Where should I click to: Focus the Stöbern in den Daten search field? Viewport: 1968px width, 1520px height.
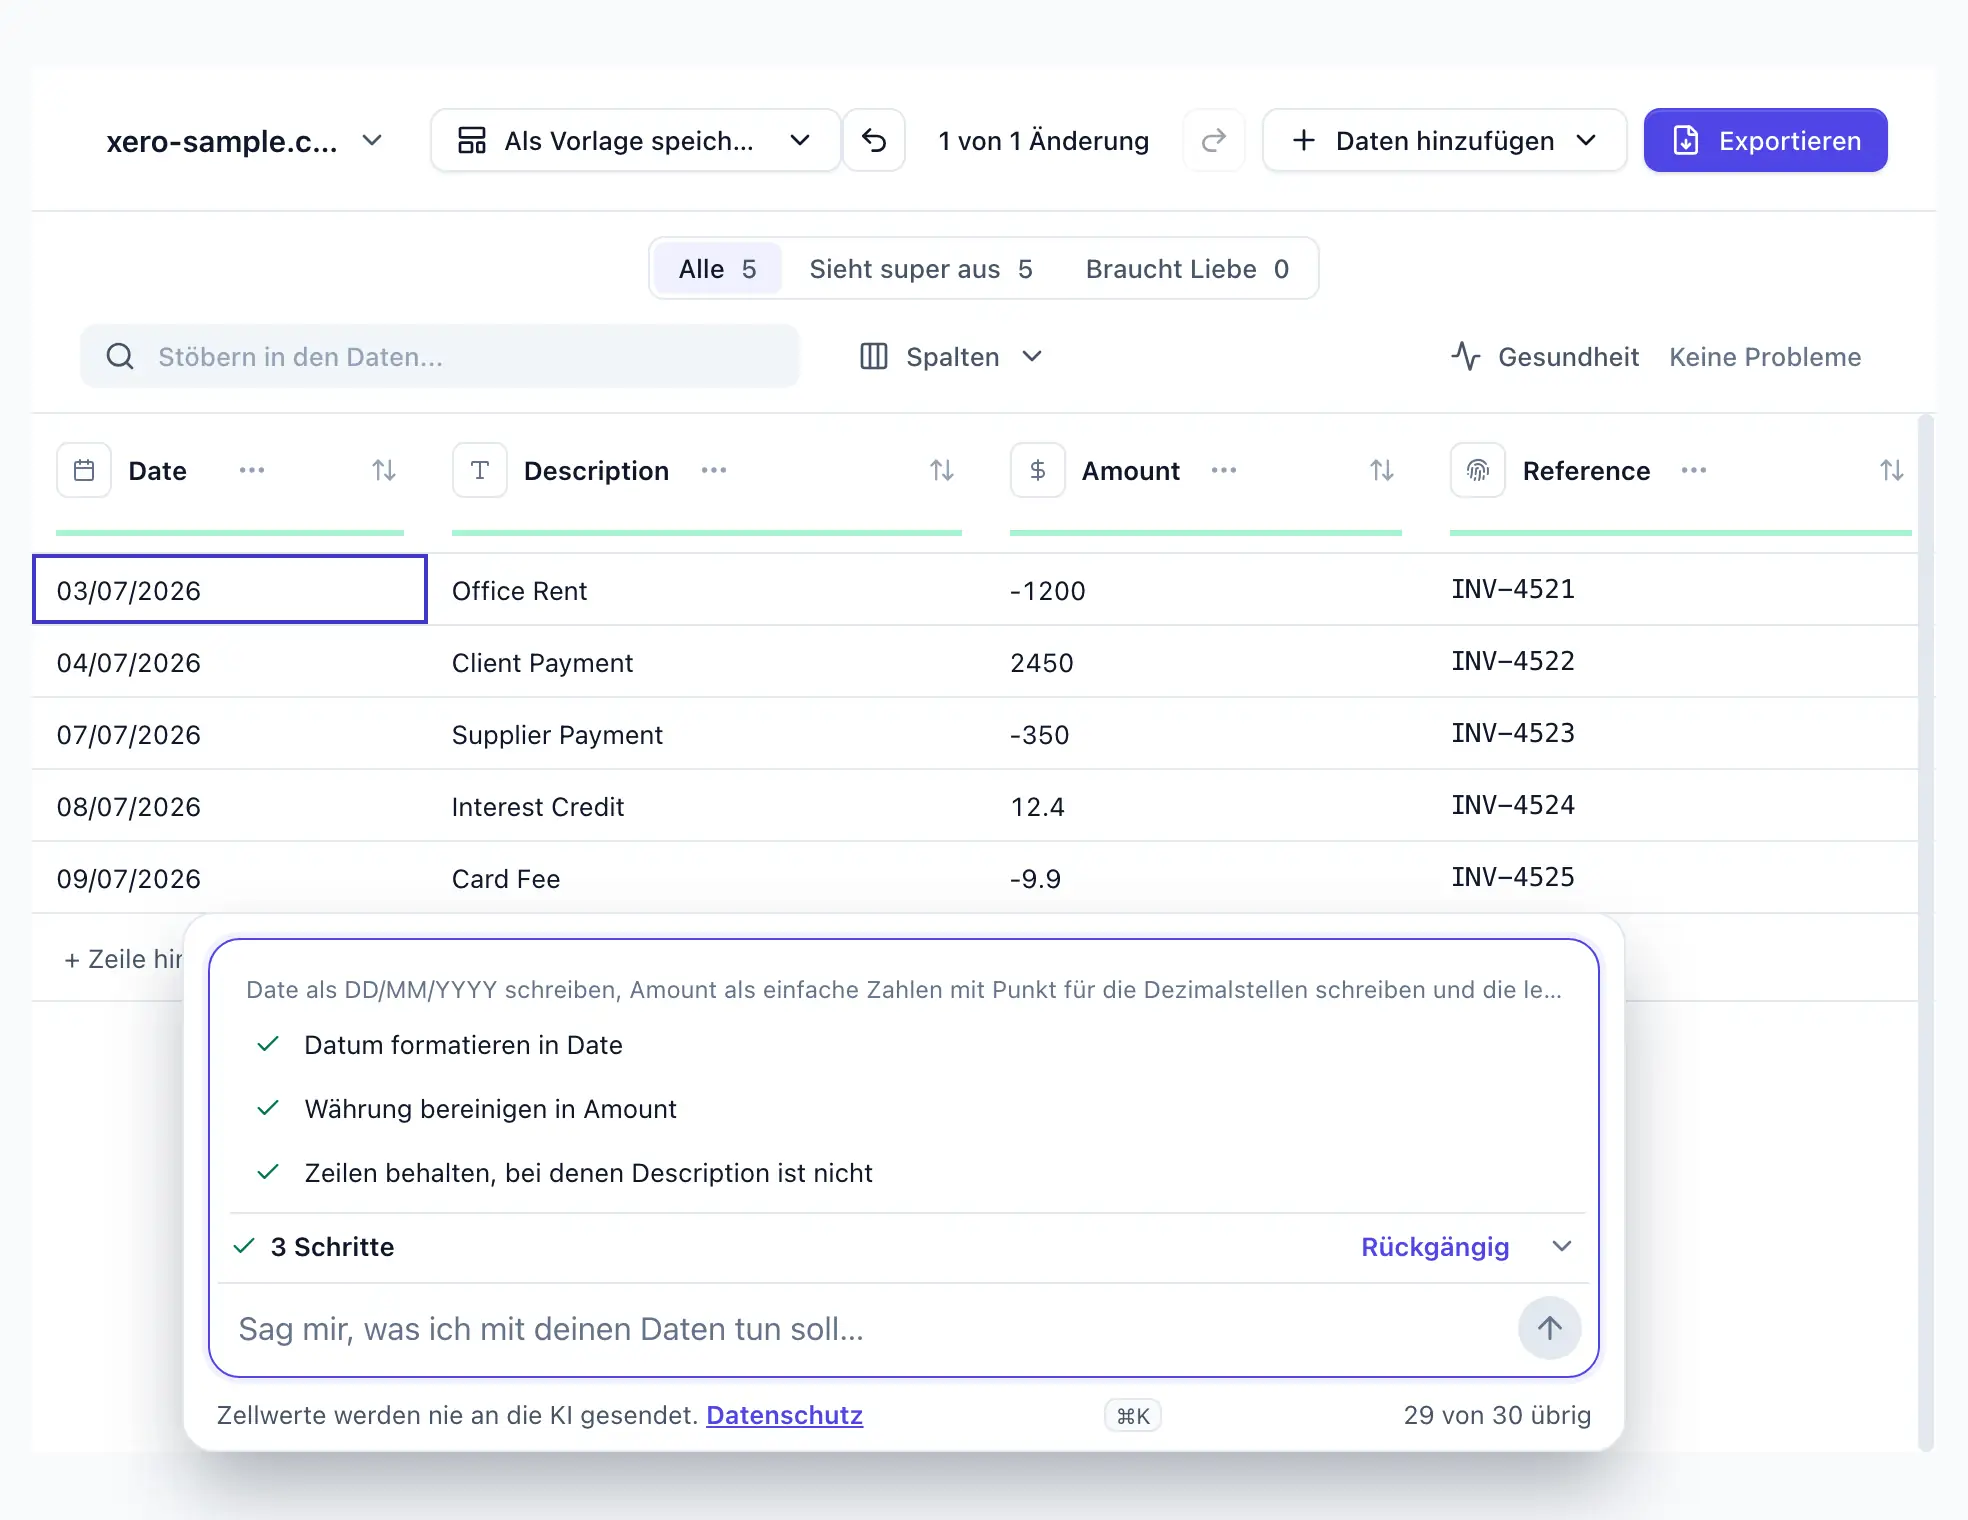click(440, 356)
